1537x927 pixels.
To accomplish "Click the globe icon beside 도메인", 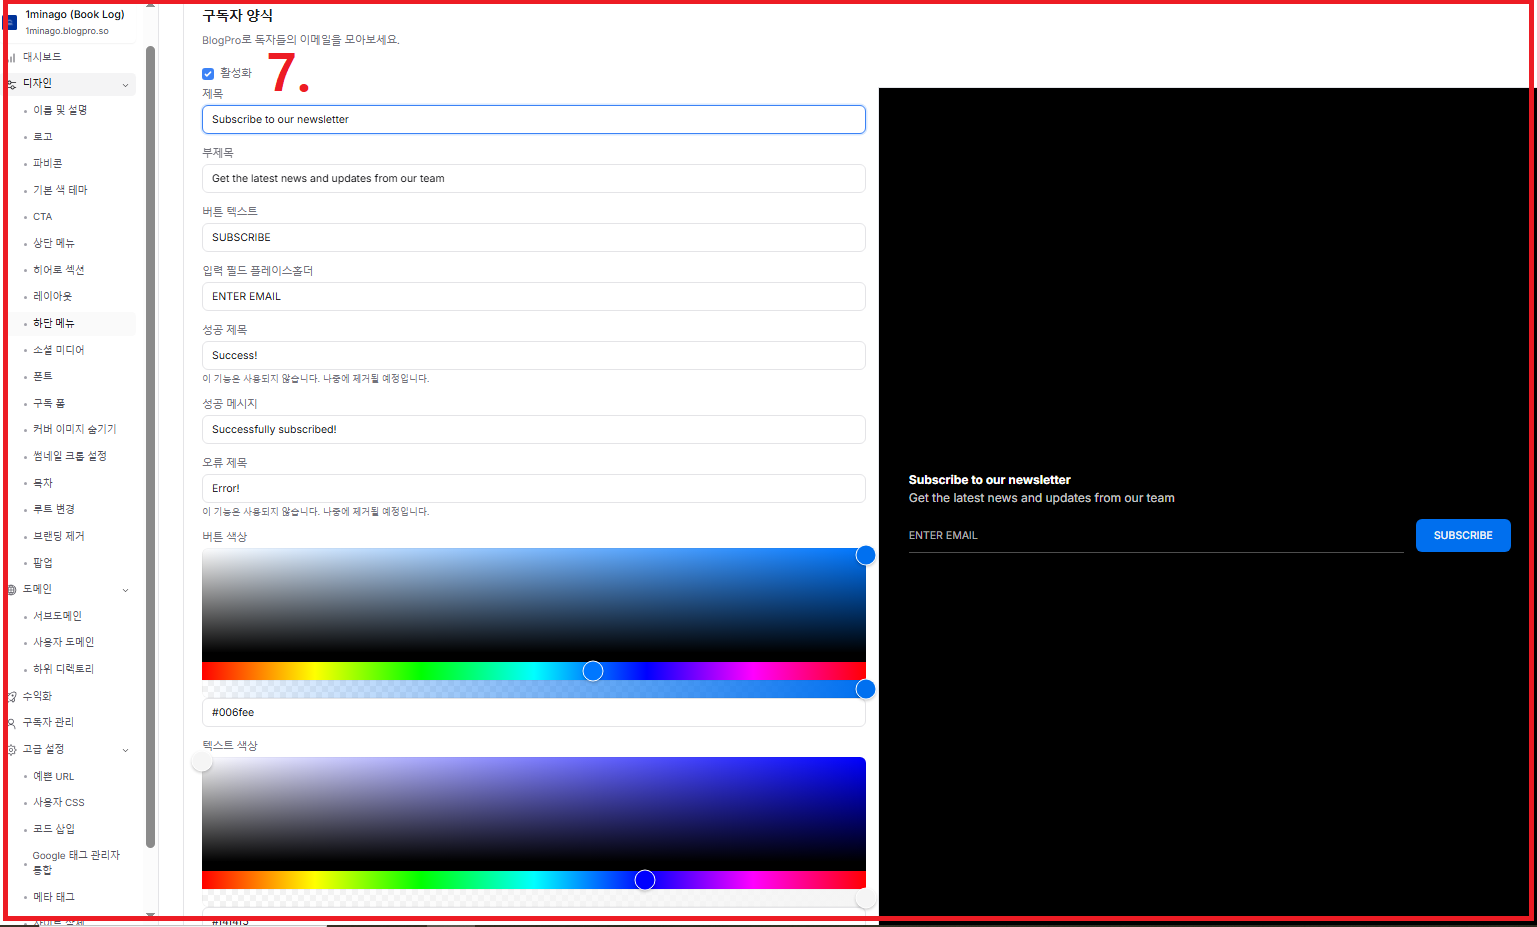I will [x=12, y=590].
